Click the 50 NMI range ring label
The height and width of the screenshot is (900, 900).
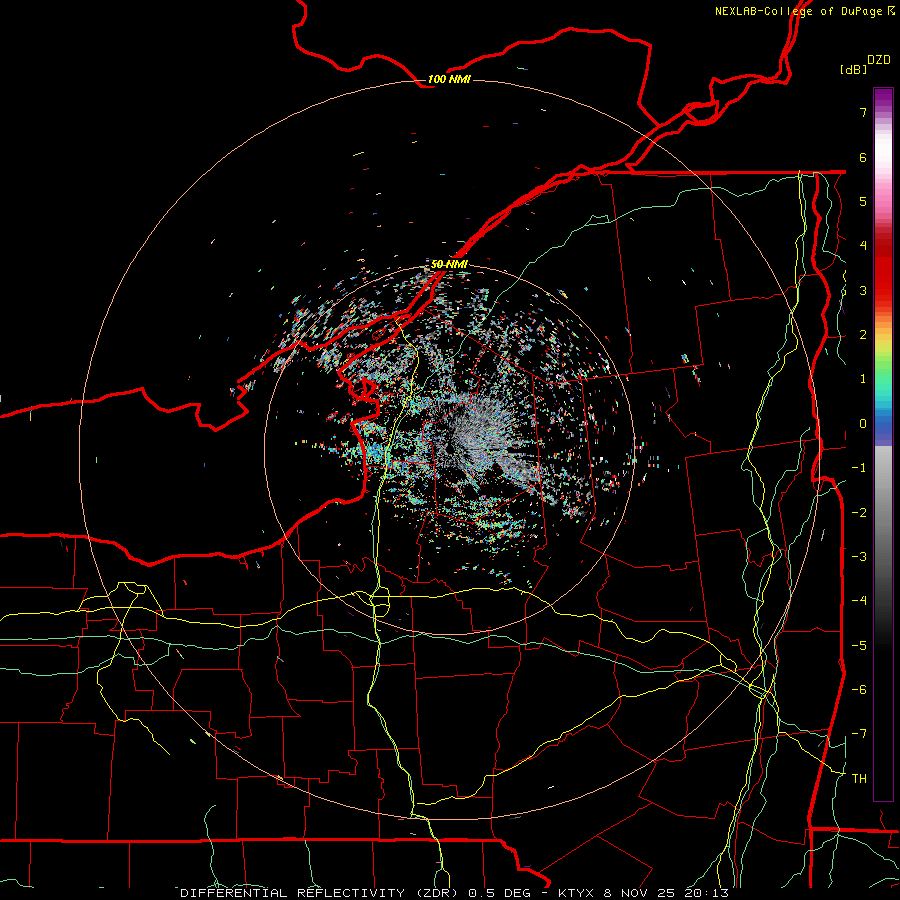(449, 264)
